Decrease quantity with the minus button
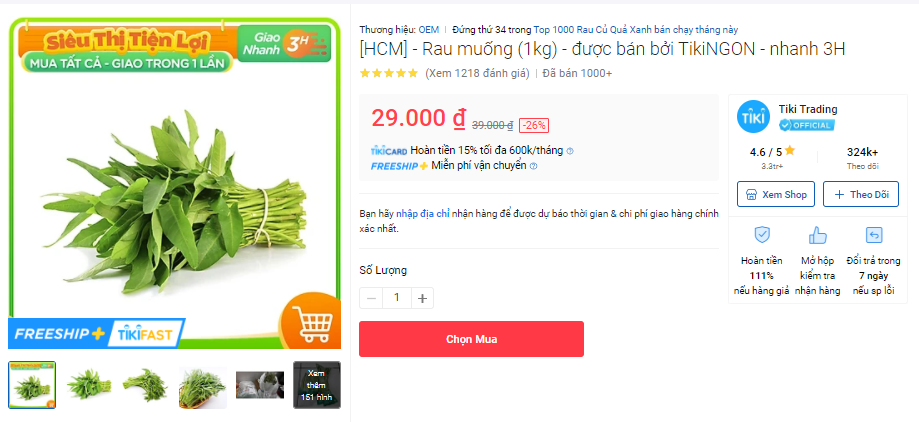The width and height of the screenshot is (919, 422). tap(371, 298)
